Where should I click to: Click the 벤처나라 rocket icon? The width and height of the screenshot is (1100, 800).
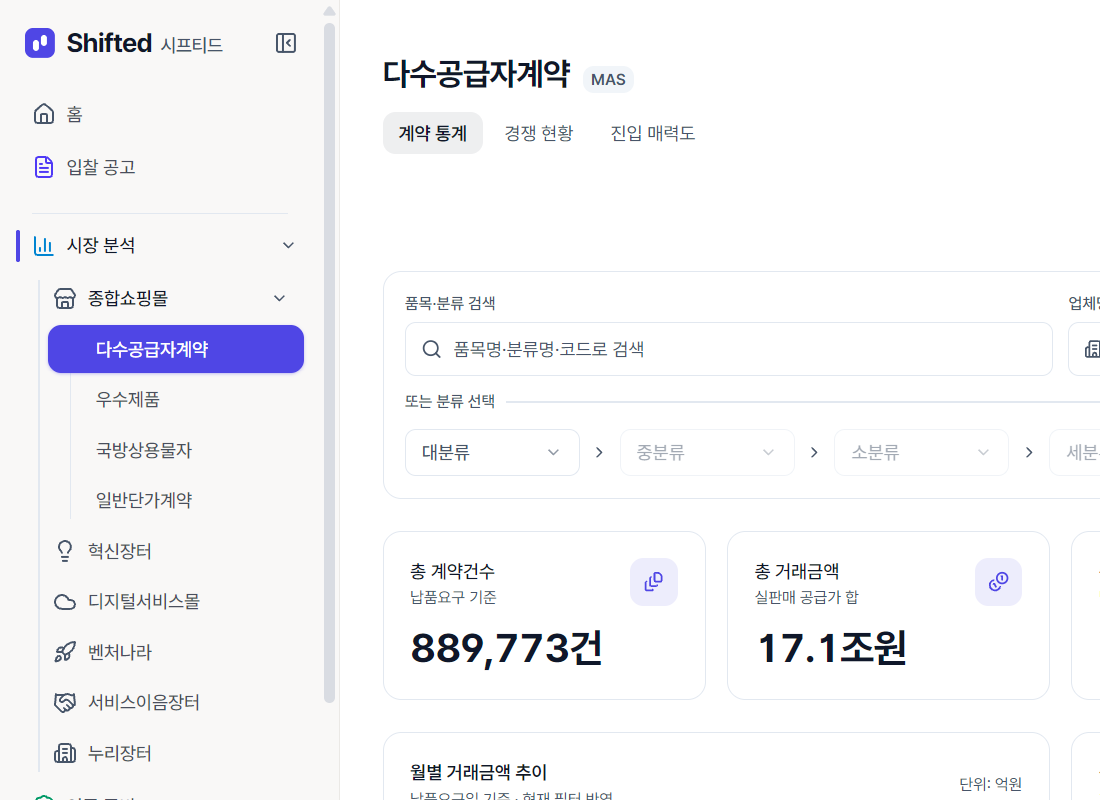[65, 652]
